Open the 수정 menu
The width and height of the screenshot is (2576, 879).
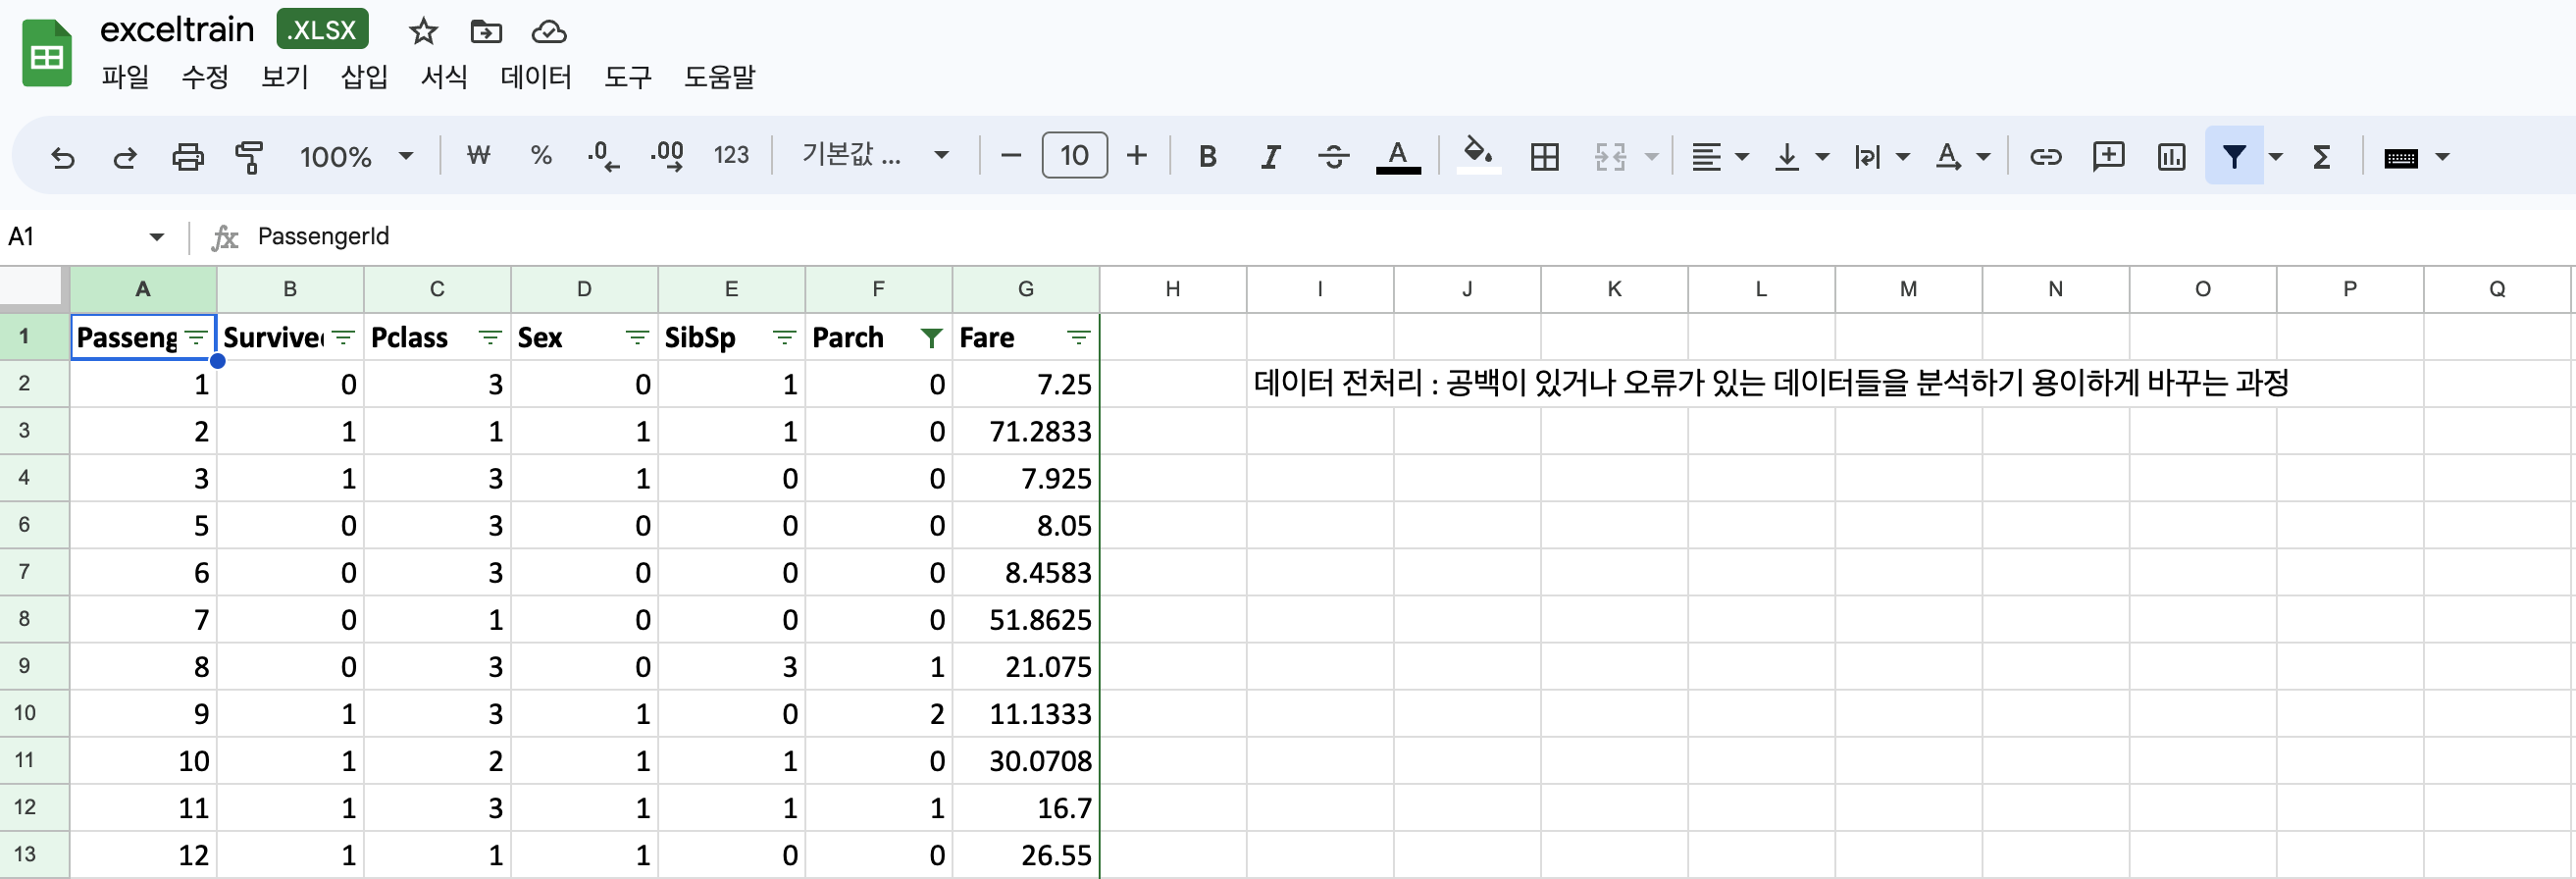(x=205, y=77)
